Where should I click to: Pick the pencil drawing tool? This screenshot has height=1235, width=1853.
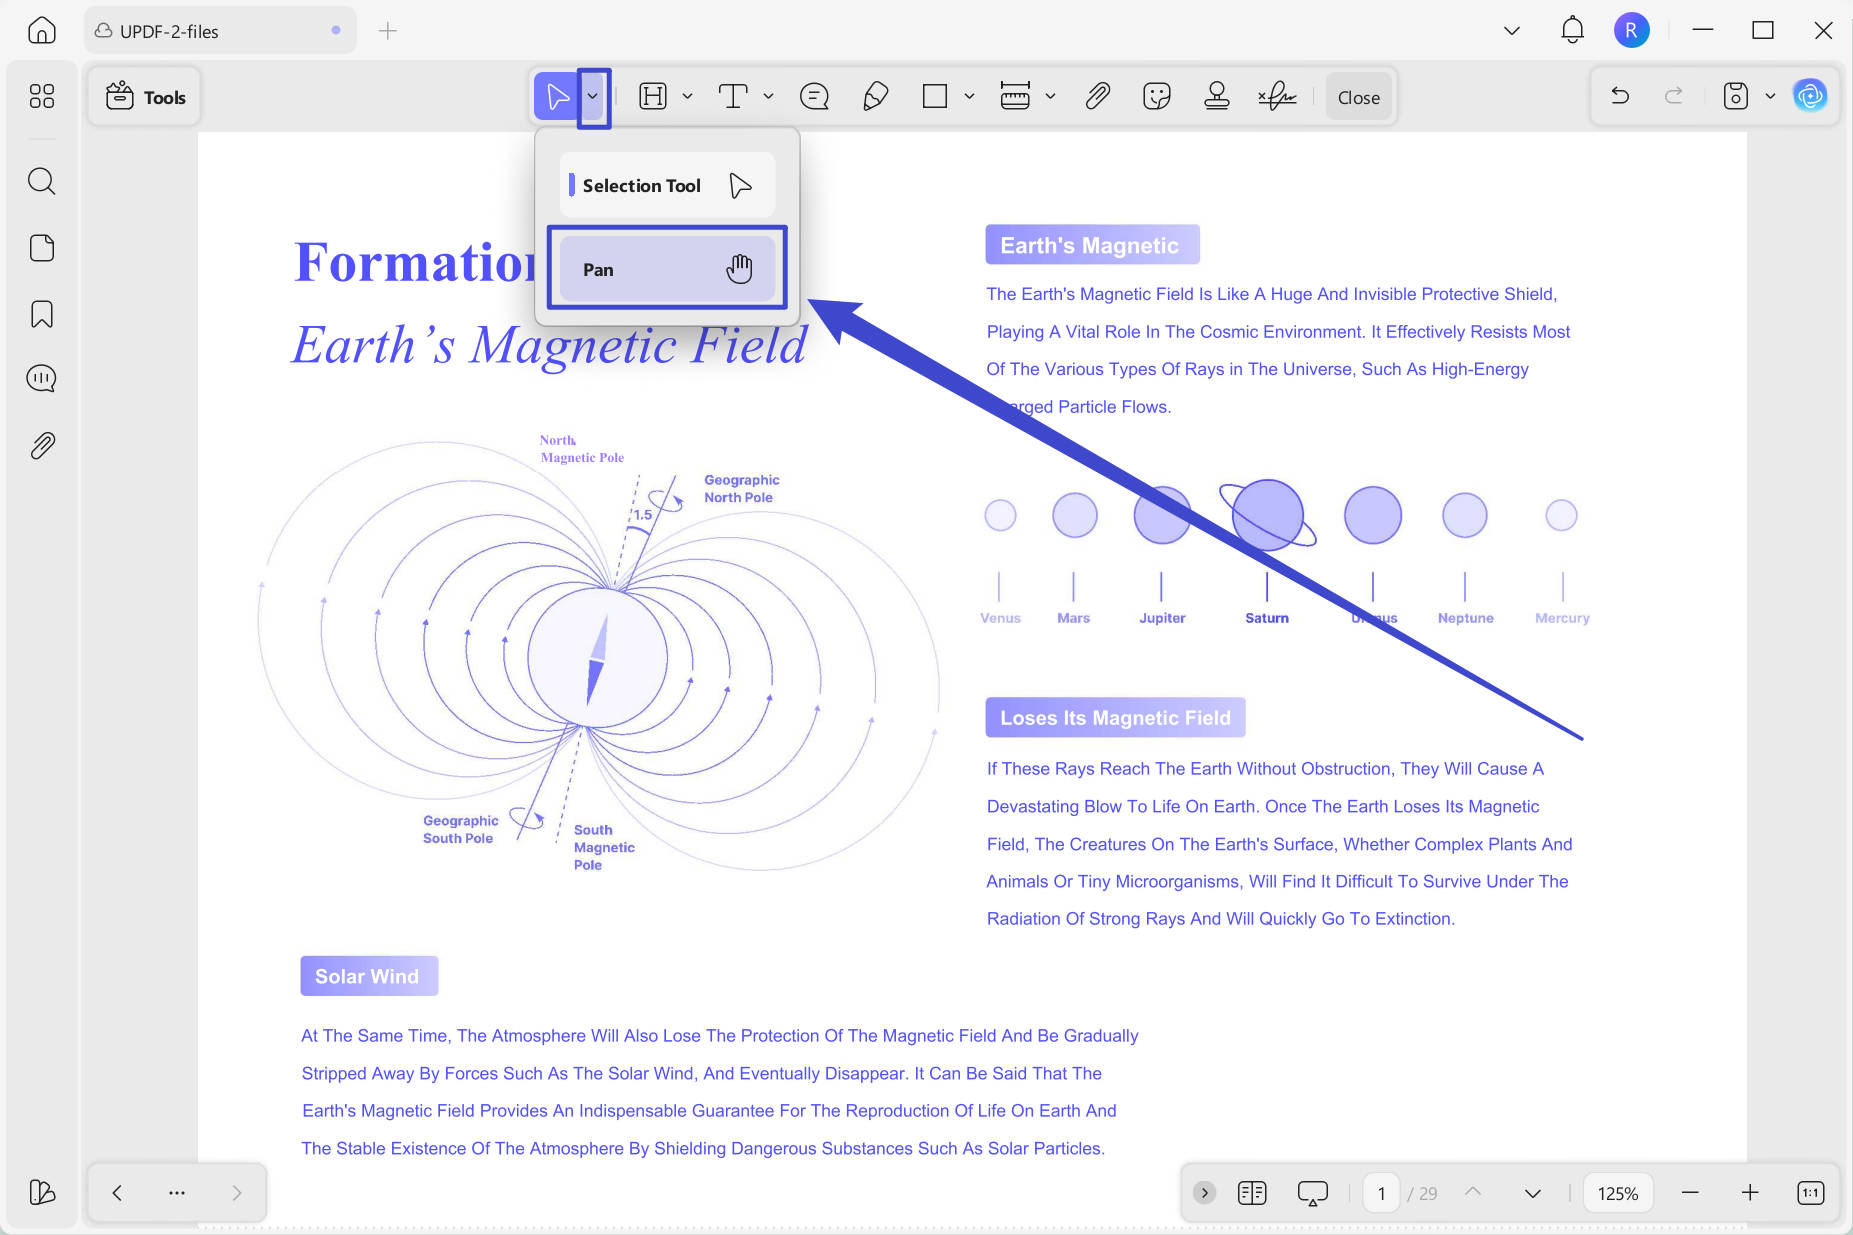(875, 97)
